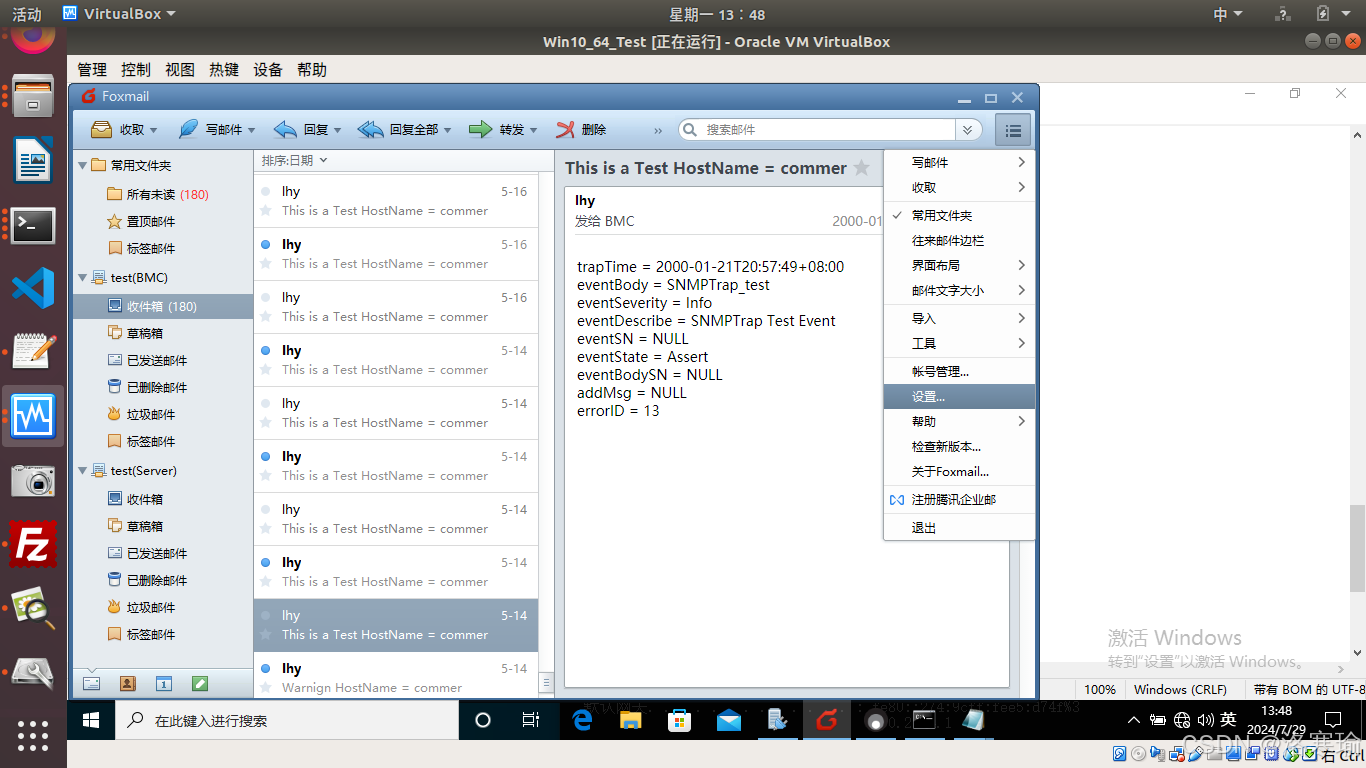Open 收取 toolbar dropdown arrow
The image size is (1366, 768).
click(153, 130)
